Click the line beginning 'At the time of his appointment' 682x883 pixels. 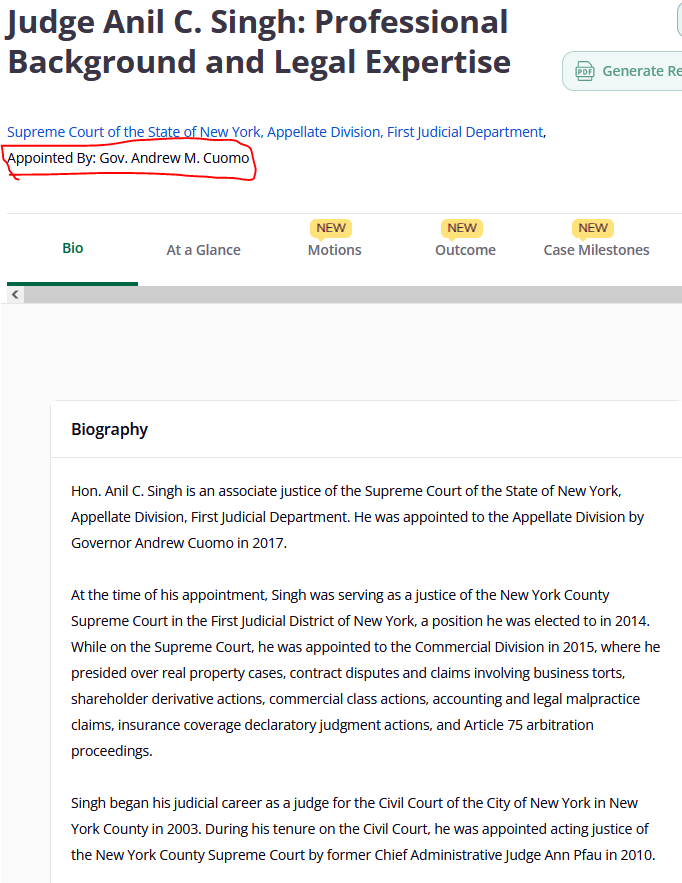[x=340, y=595]
